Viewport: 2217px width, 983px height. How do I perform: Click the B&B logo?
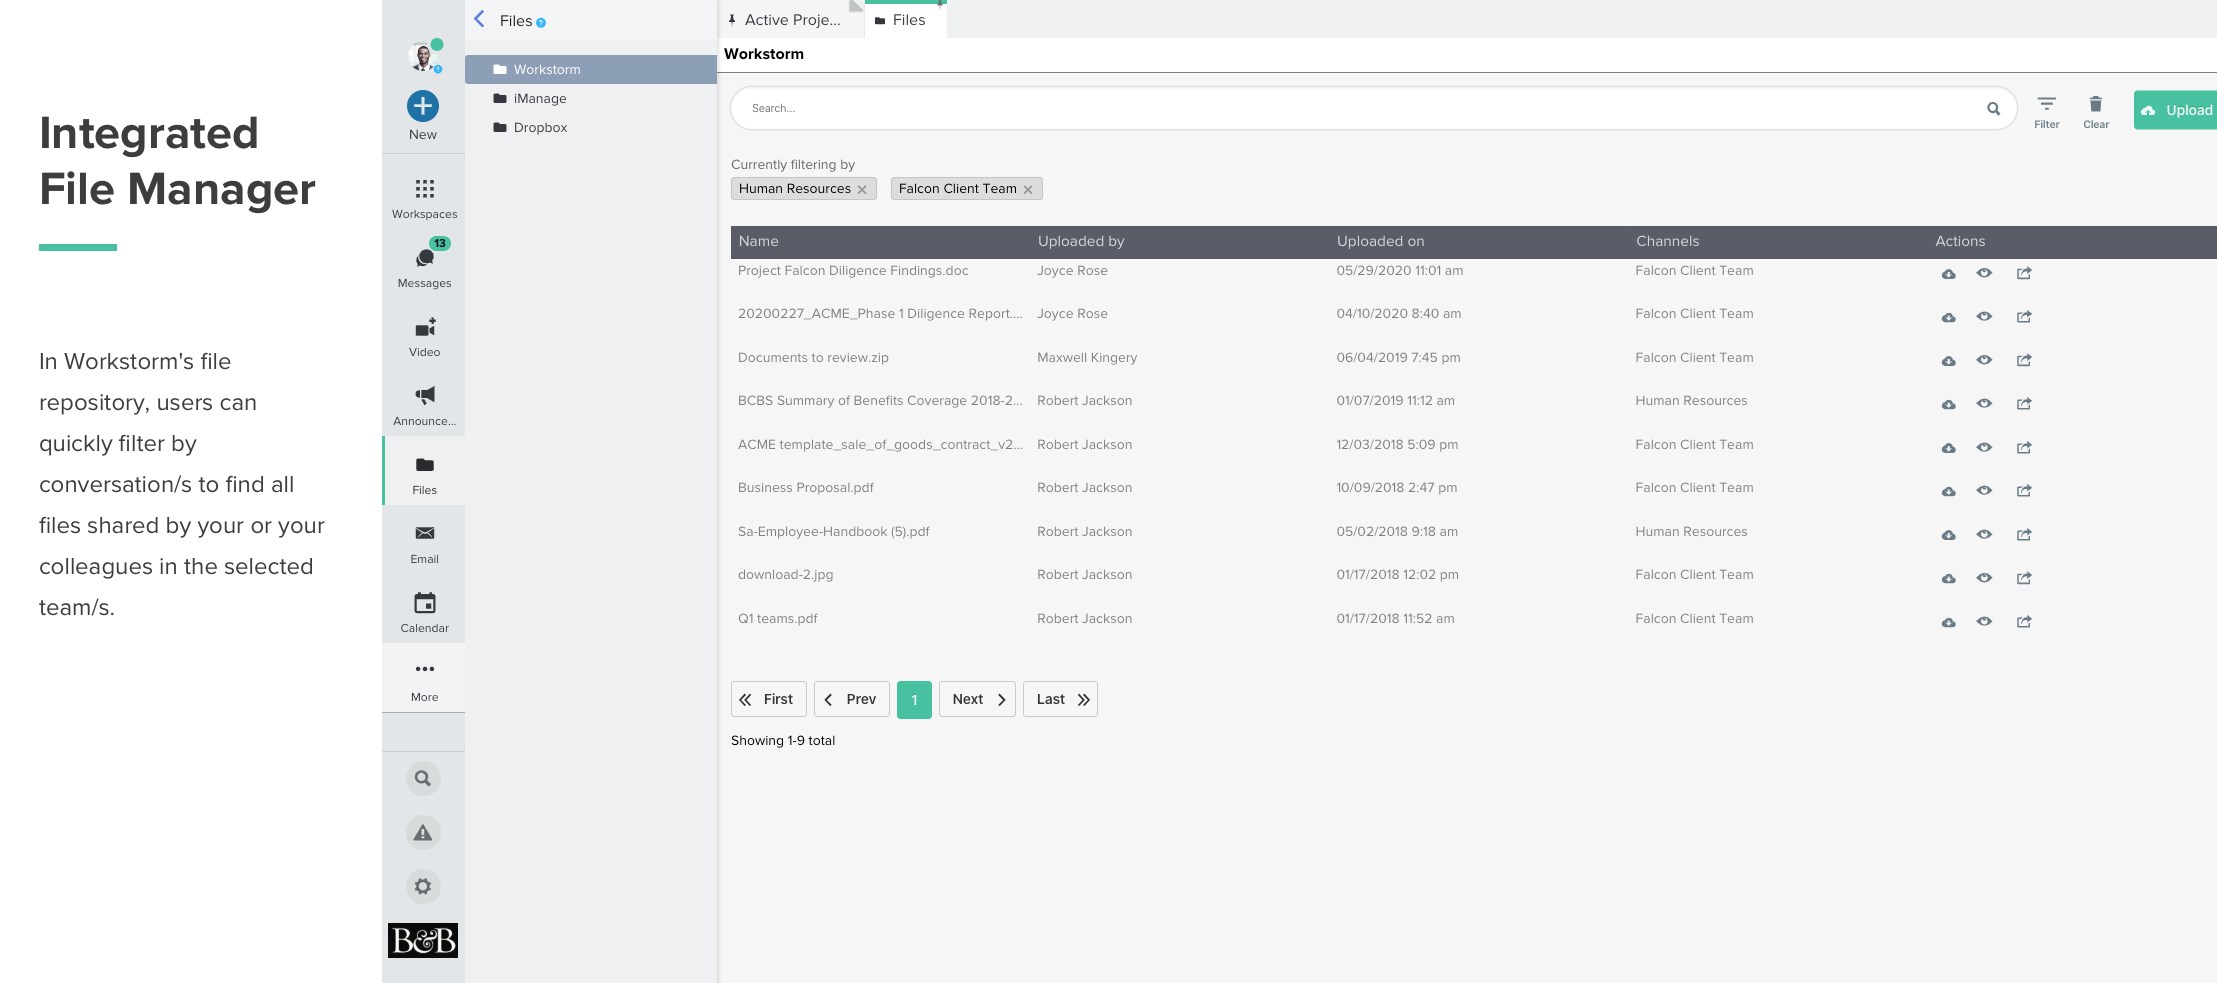point(423,940)
